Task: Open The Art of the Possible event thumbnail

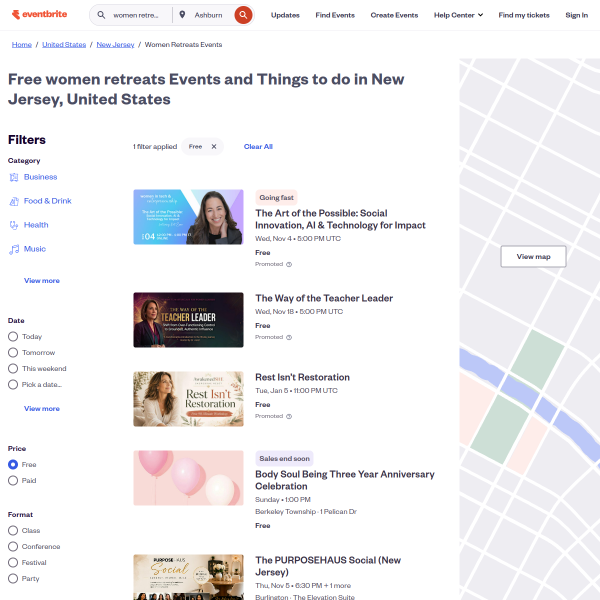Action: click(x=188, y=217)
